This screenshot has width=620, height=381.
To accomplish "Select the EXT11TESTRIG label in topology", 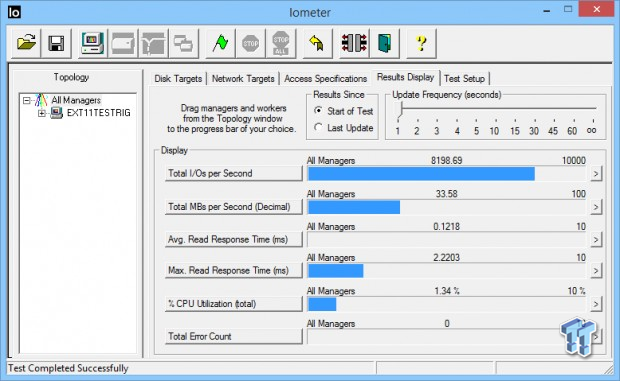I will point(98,113).
